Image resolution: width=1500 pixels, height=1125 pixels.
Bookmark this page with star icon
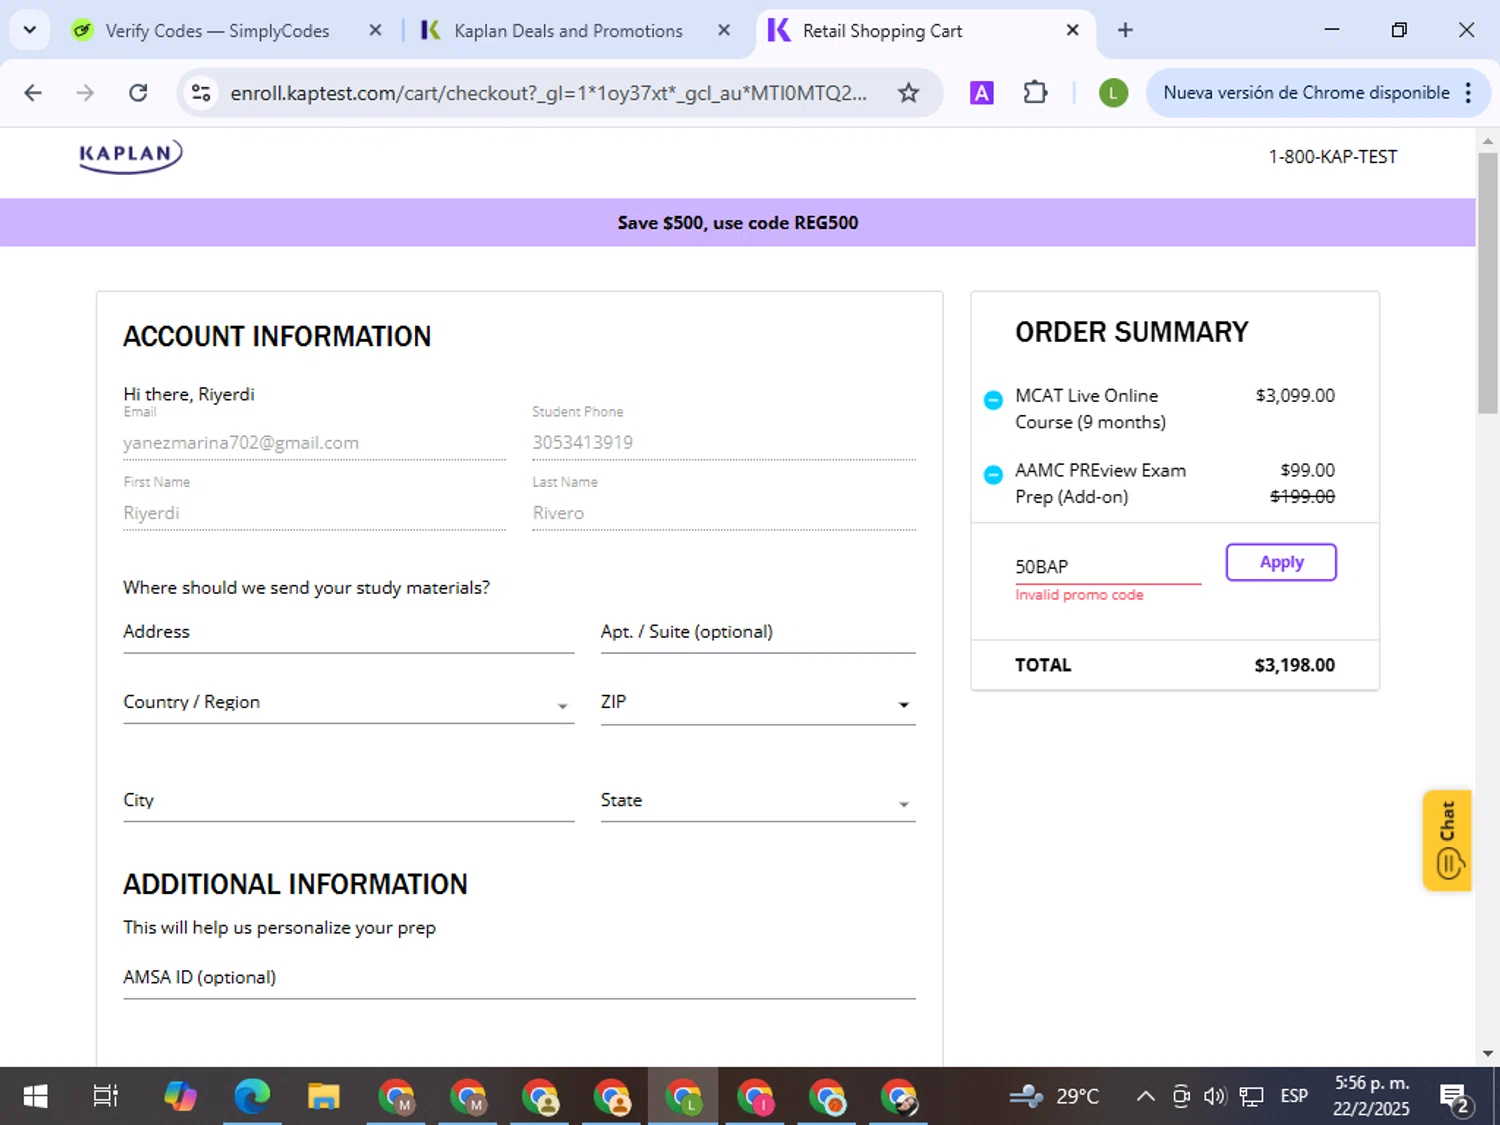point(908,93)
